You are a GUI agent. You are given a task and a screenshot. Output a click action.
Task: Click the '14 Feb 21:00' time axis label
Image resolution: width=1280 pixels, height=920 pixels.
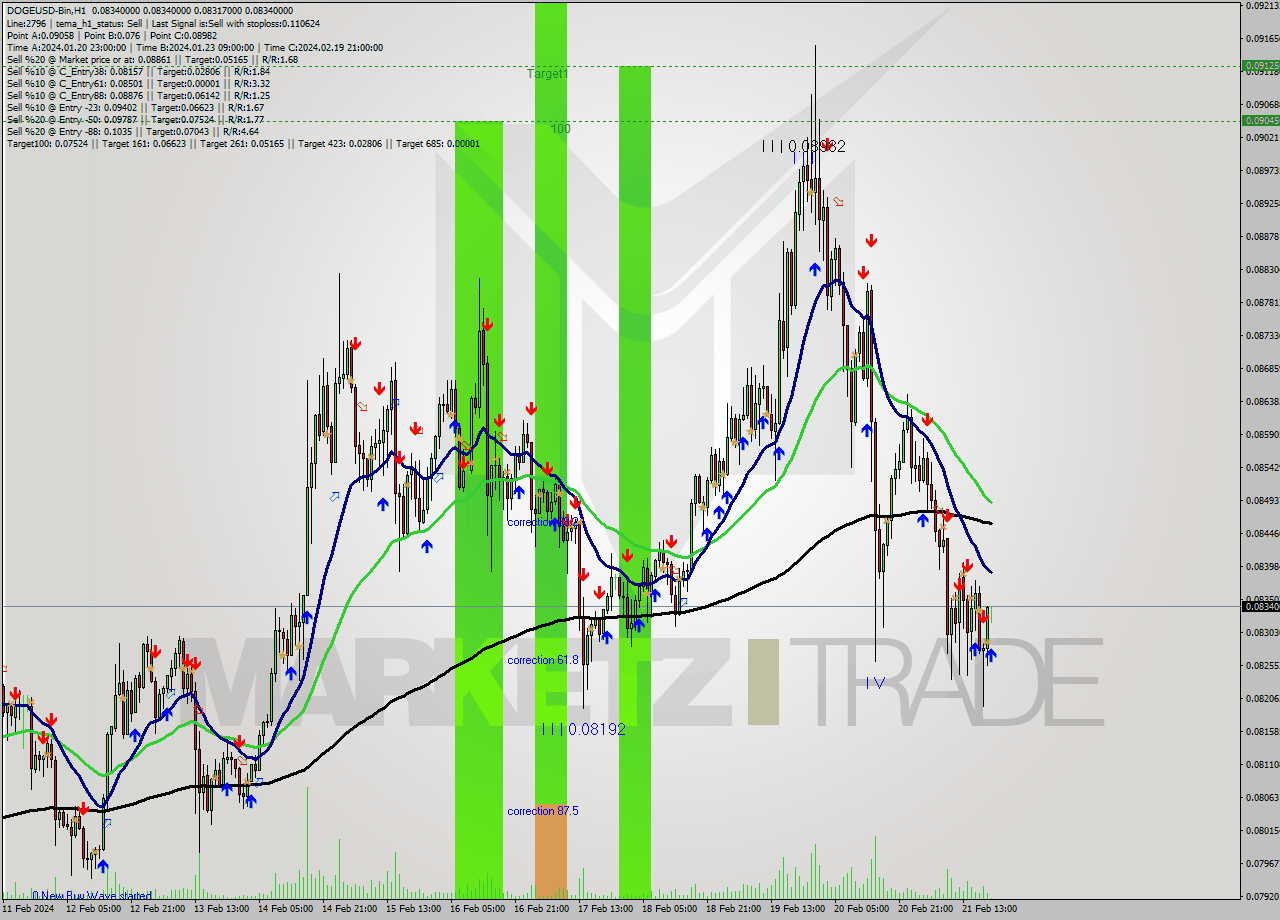point(350,909)
